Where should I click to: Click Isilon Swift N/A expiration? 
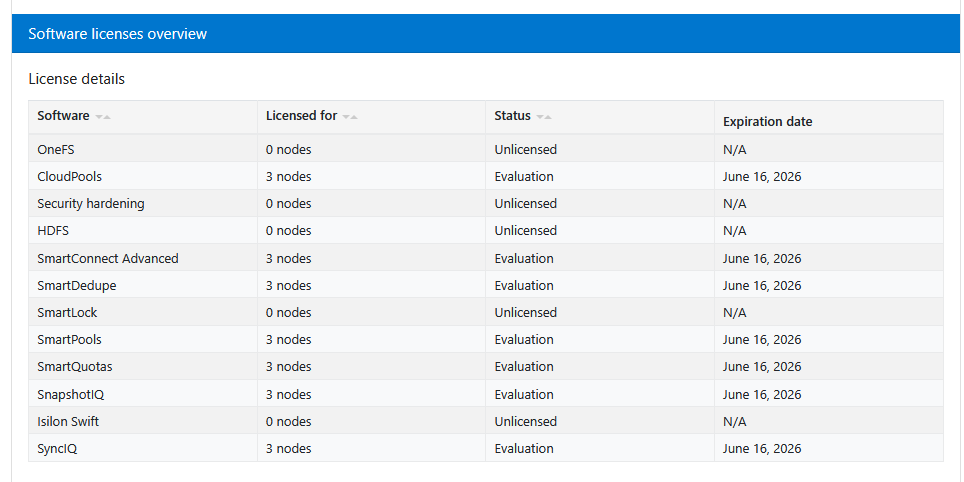pyautogui.click(x=735, y=421)
